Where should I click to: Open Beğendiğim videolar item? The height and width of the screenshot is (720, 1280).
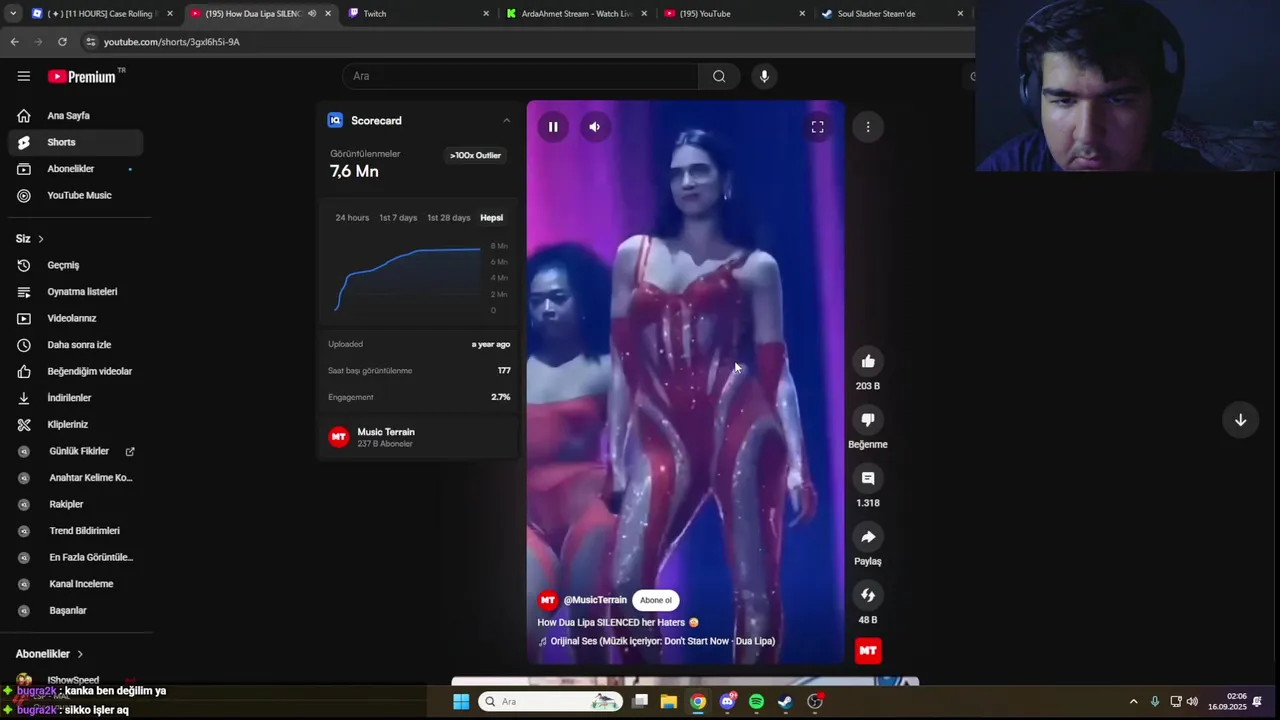(75, 371)
